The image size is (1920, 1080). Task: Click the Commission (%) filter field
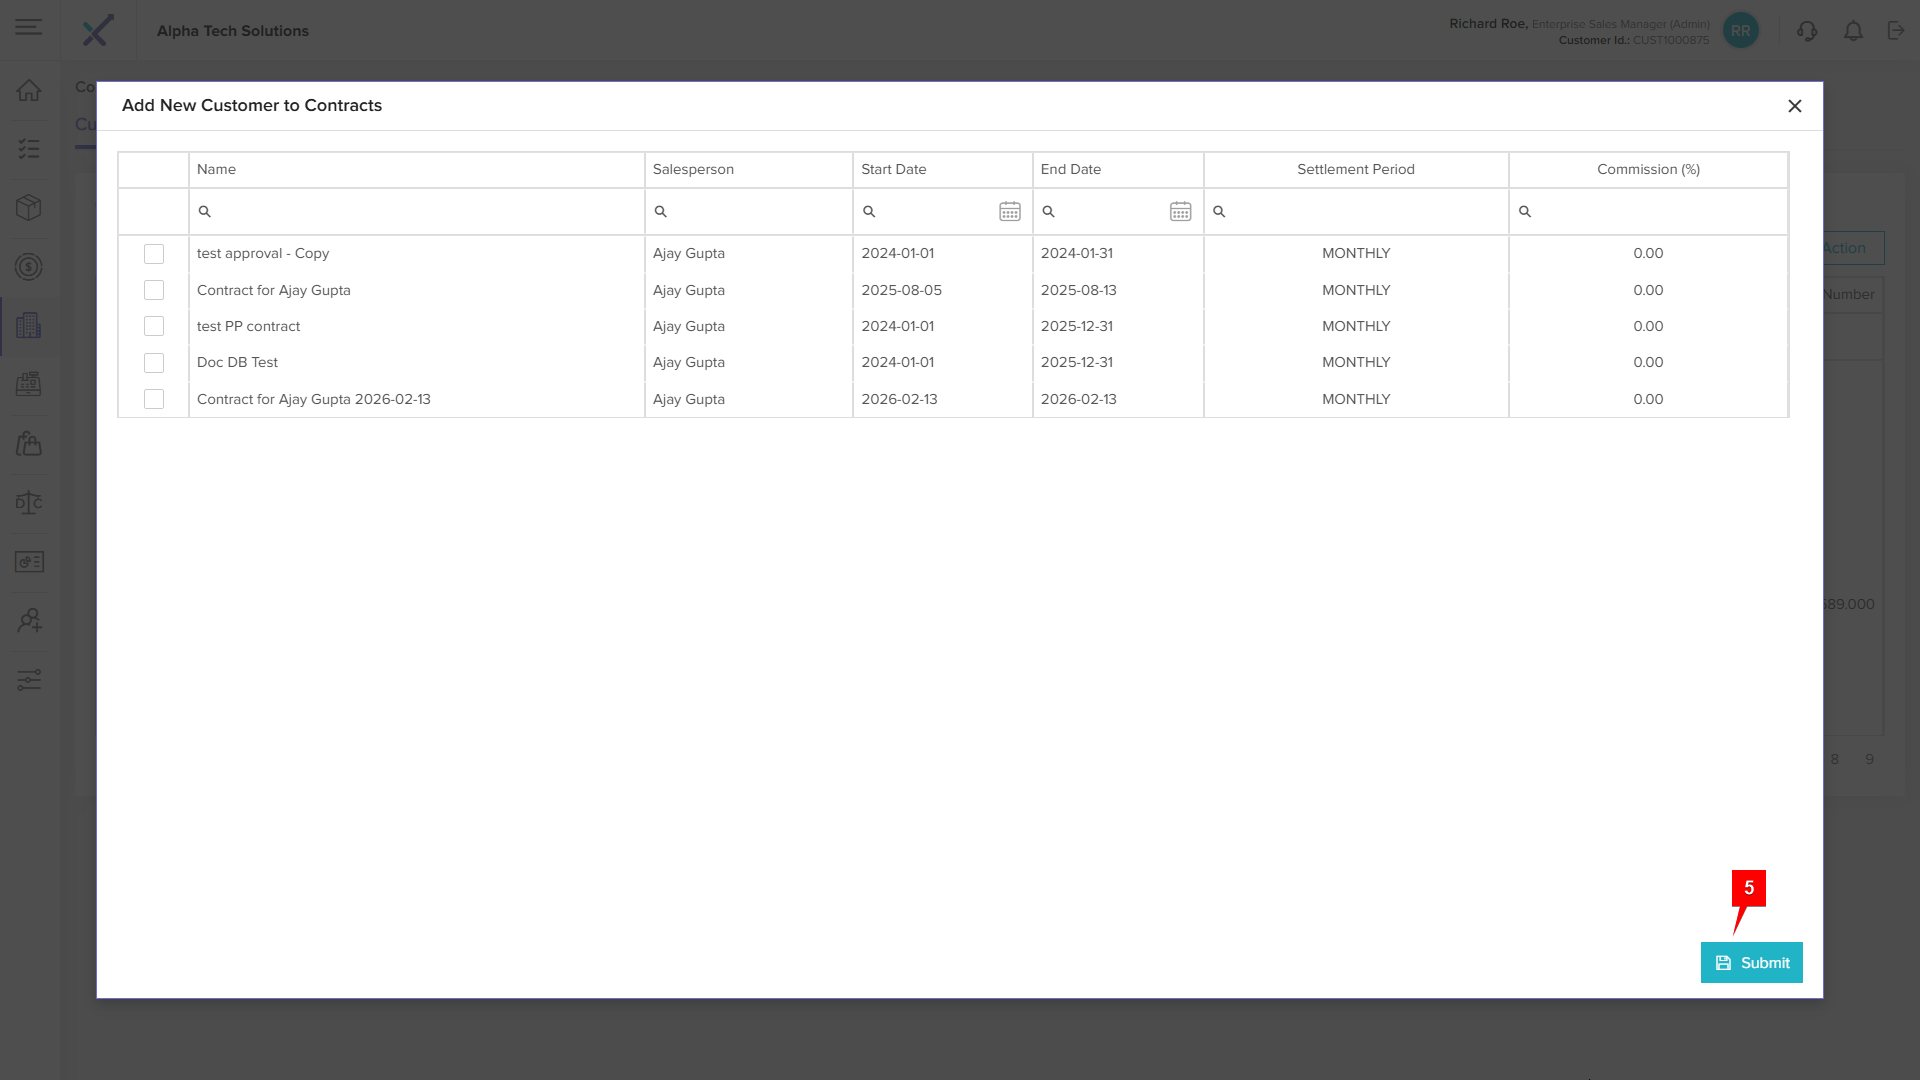(x=1650, y=211)
